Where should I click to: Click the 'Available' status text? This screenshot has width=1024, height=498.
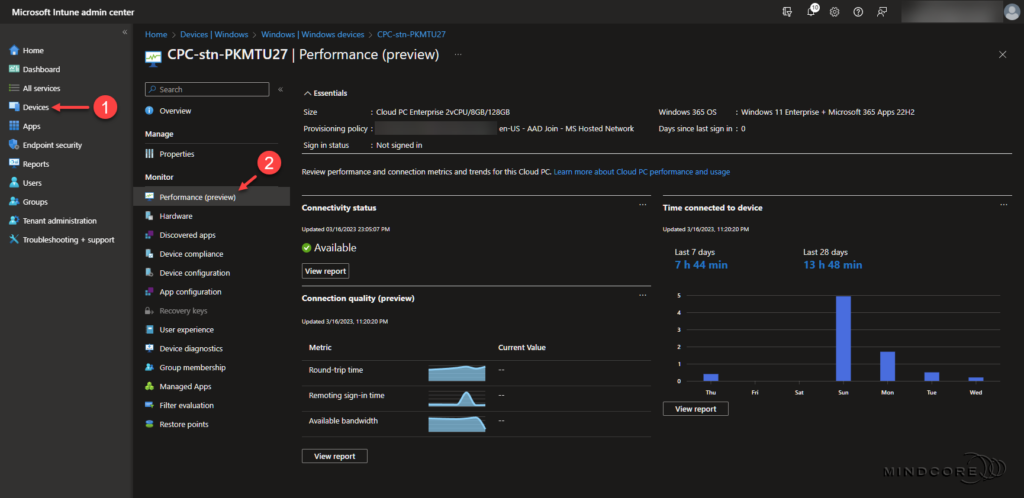[335, 248]
